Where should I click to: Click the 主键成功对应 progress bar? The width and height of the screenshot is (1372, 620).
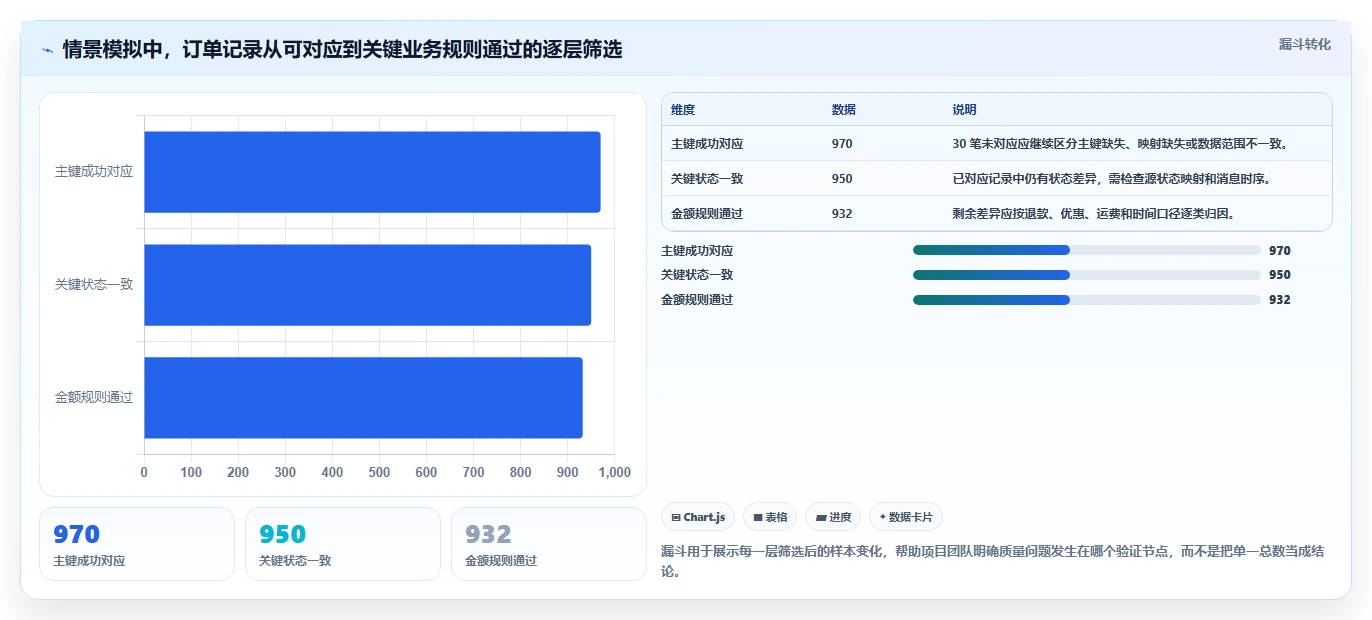click(x=1087, y=250)
